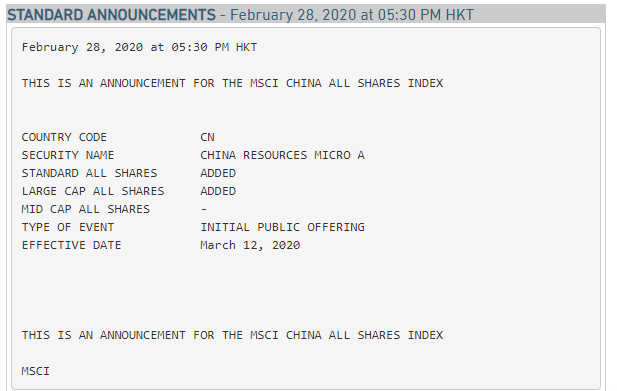Click ADDED next to LARGE CAP ALL SHARES
The height and width of the screenshot is (391, 617).
pyautogui.click(x=218, y=191)
